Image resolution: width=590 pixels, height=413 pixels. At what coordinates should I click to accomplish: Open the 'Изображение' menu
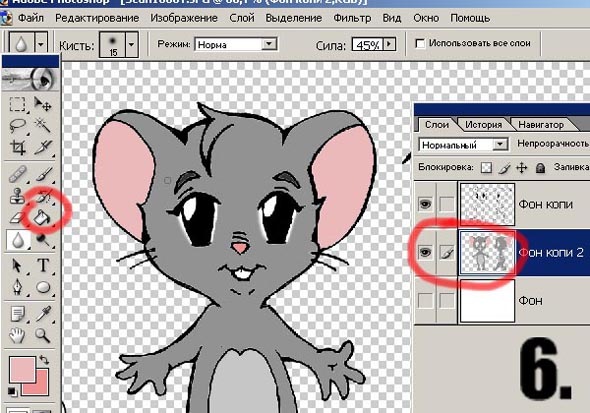click(184, 18)
